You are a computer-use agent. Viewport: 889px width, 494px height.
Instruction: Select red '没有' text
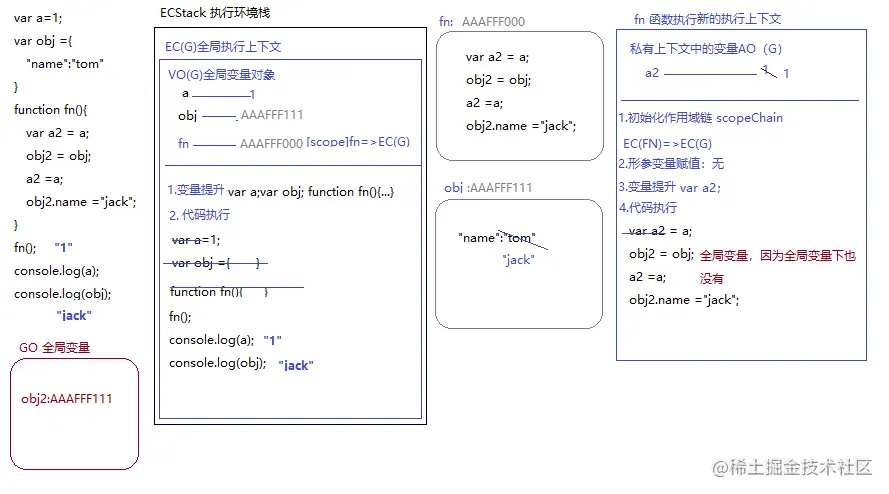(712, 278)
